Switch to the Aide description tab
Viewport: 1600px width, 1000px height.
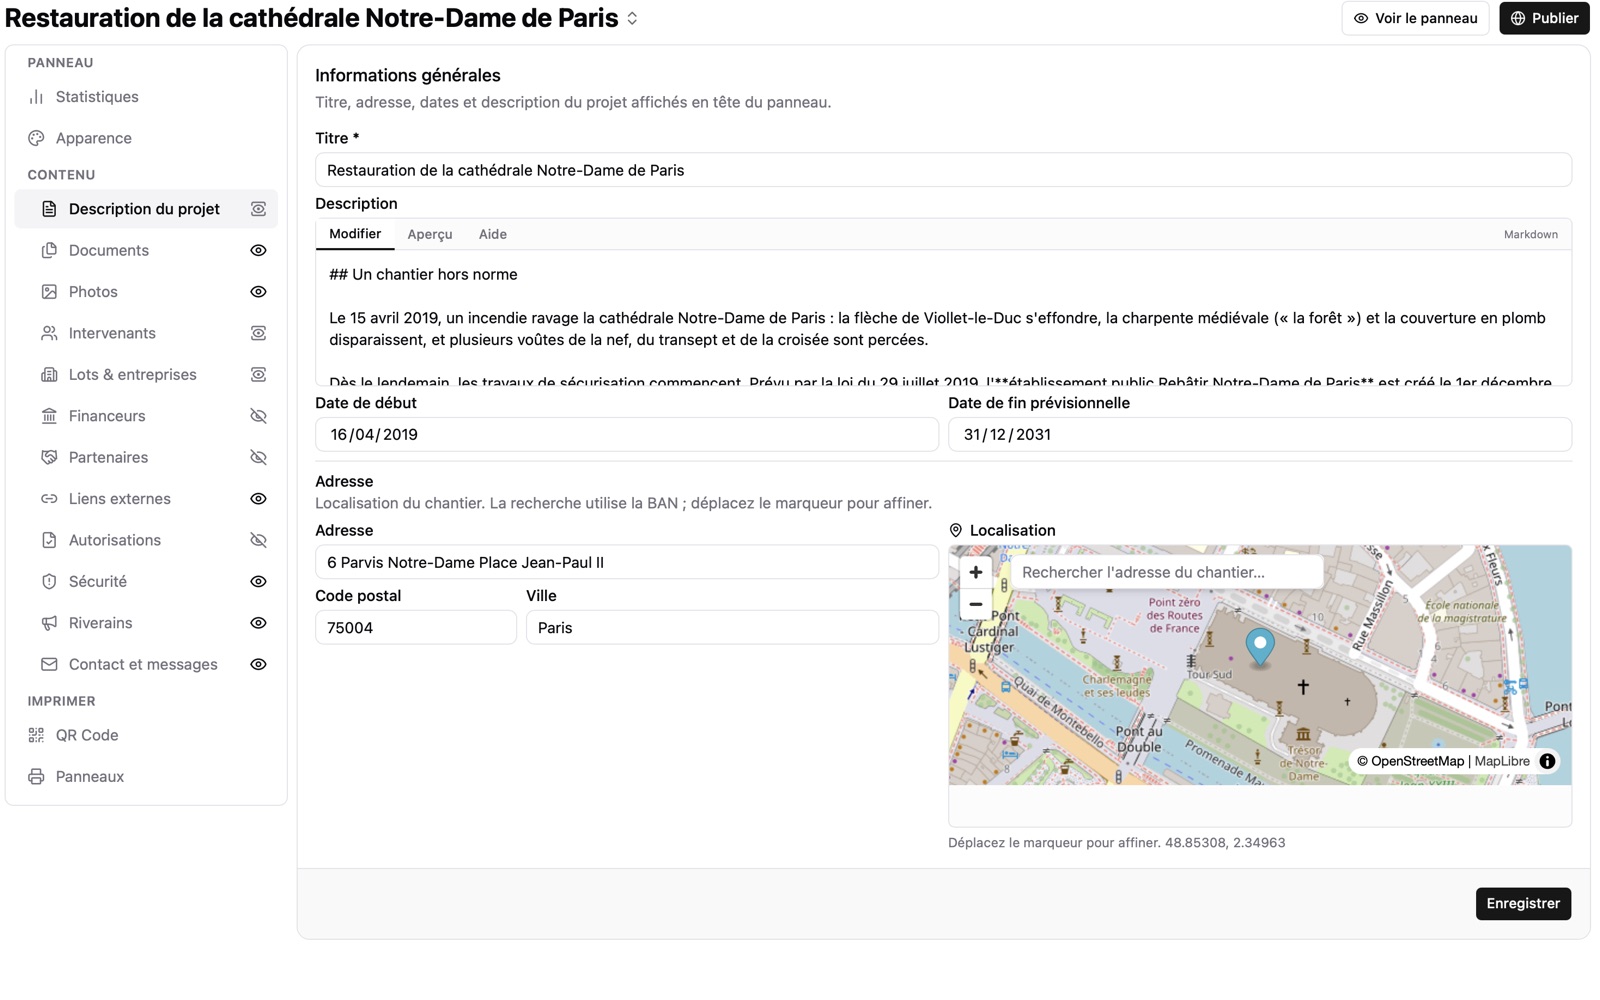click(492, 234)
